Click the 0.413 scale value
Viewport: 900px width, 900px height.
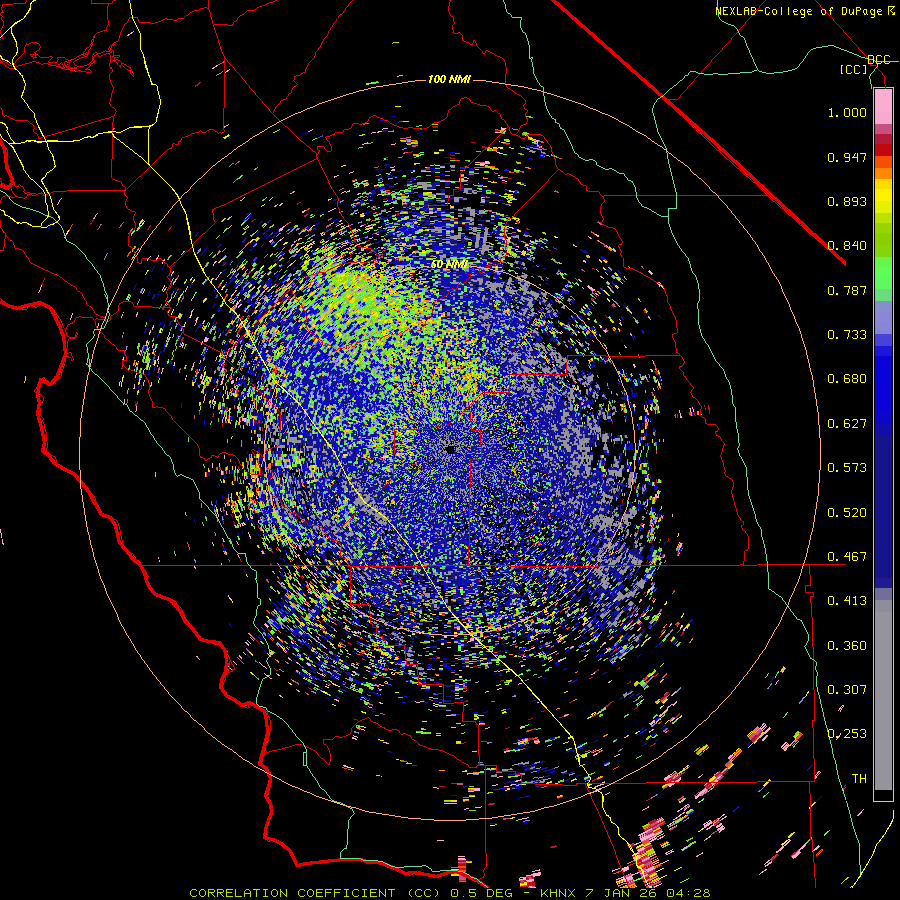(x=847, y=601)
